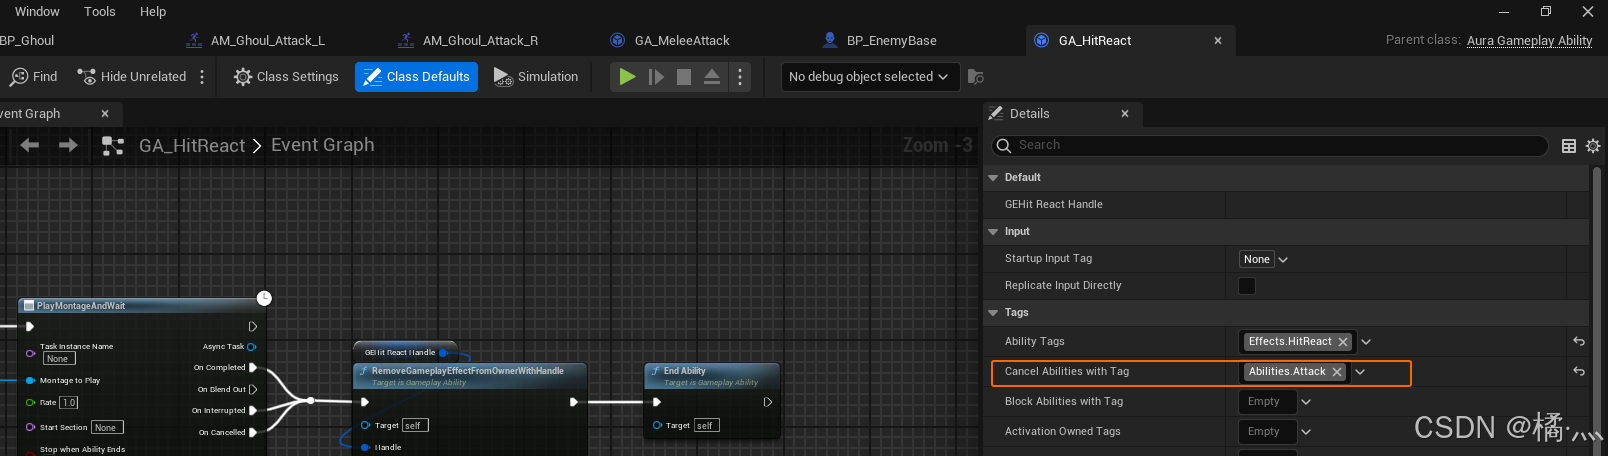The image size is (1608, 456).
Task: Click the Details search field
Action: [1269, 146]
